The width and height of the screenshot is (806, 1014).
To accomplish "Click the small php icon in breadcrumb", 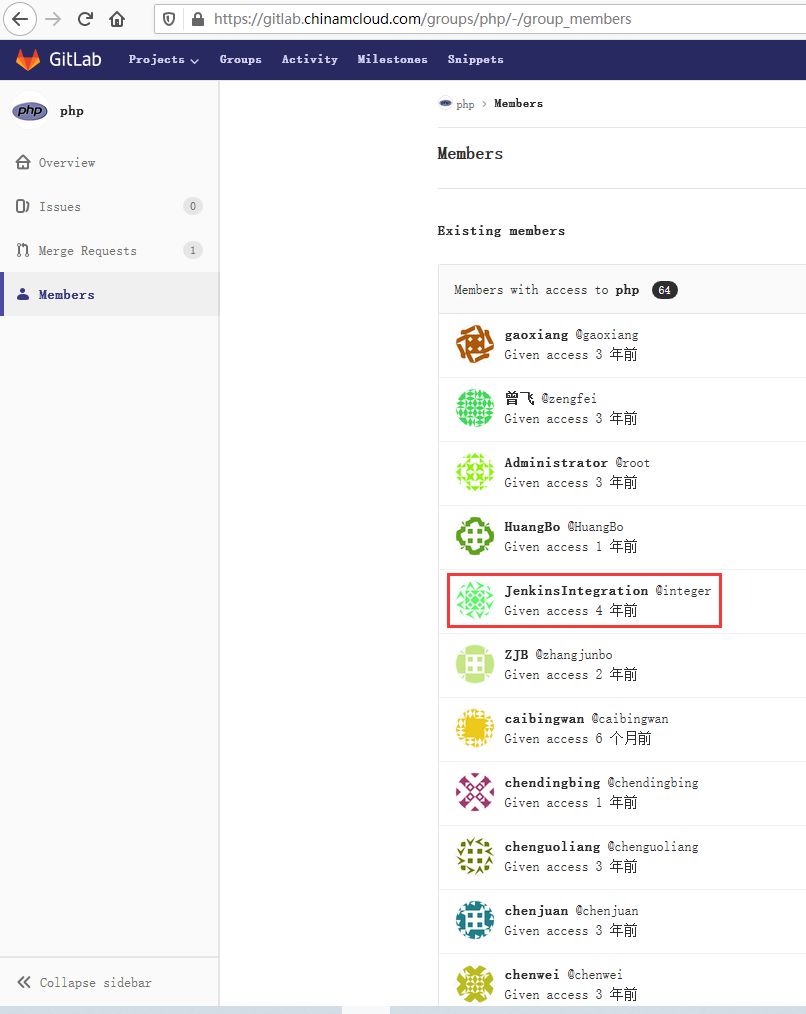I will pyautogui.click(x=445, y=103).
